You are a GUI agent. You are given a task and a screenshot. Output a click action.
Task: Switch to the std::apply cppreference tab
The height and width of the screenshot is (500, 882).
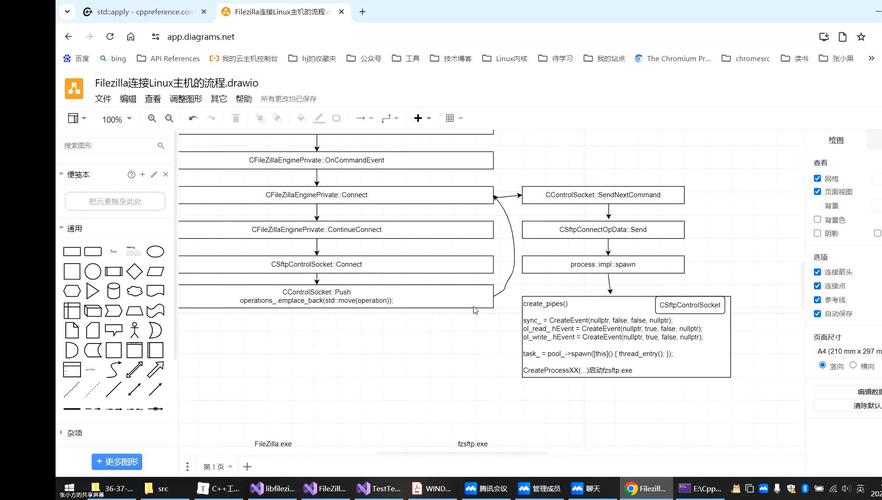[144, 11]
